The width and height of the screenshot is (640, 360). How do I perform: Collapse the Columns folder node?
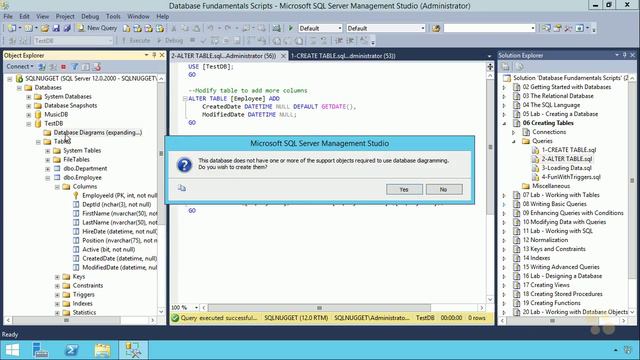57,187
